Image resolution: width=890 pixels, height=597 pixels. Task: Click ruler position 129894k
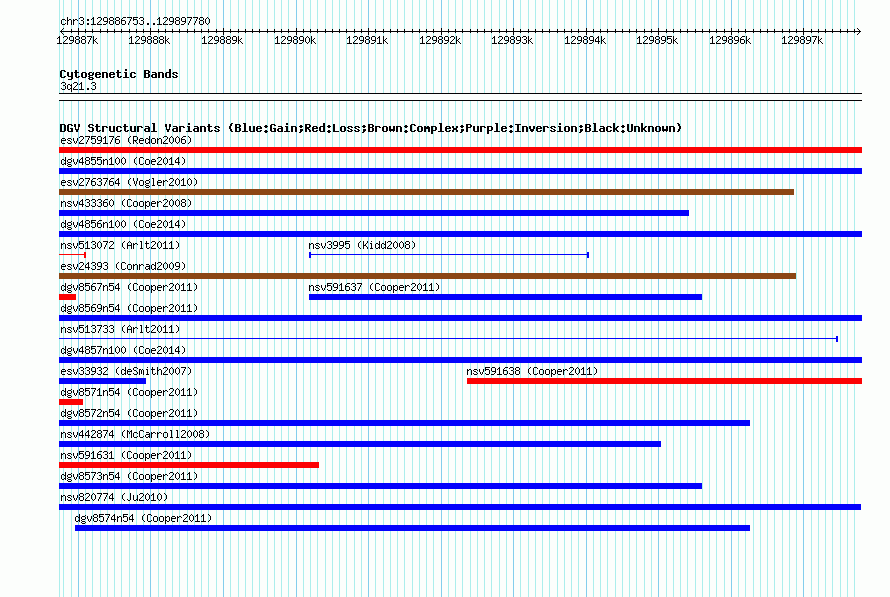(585, 40)
